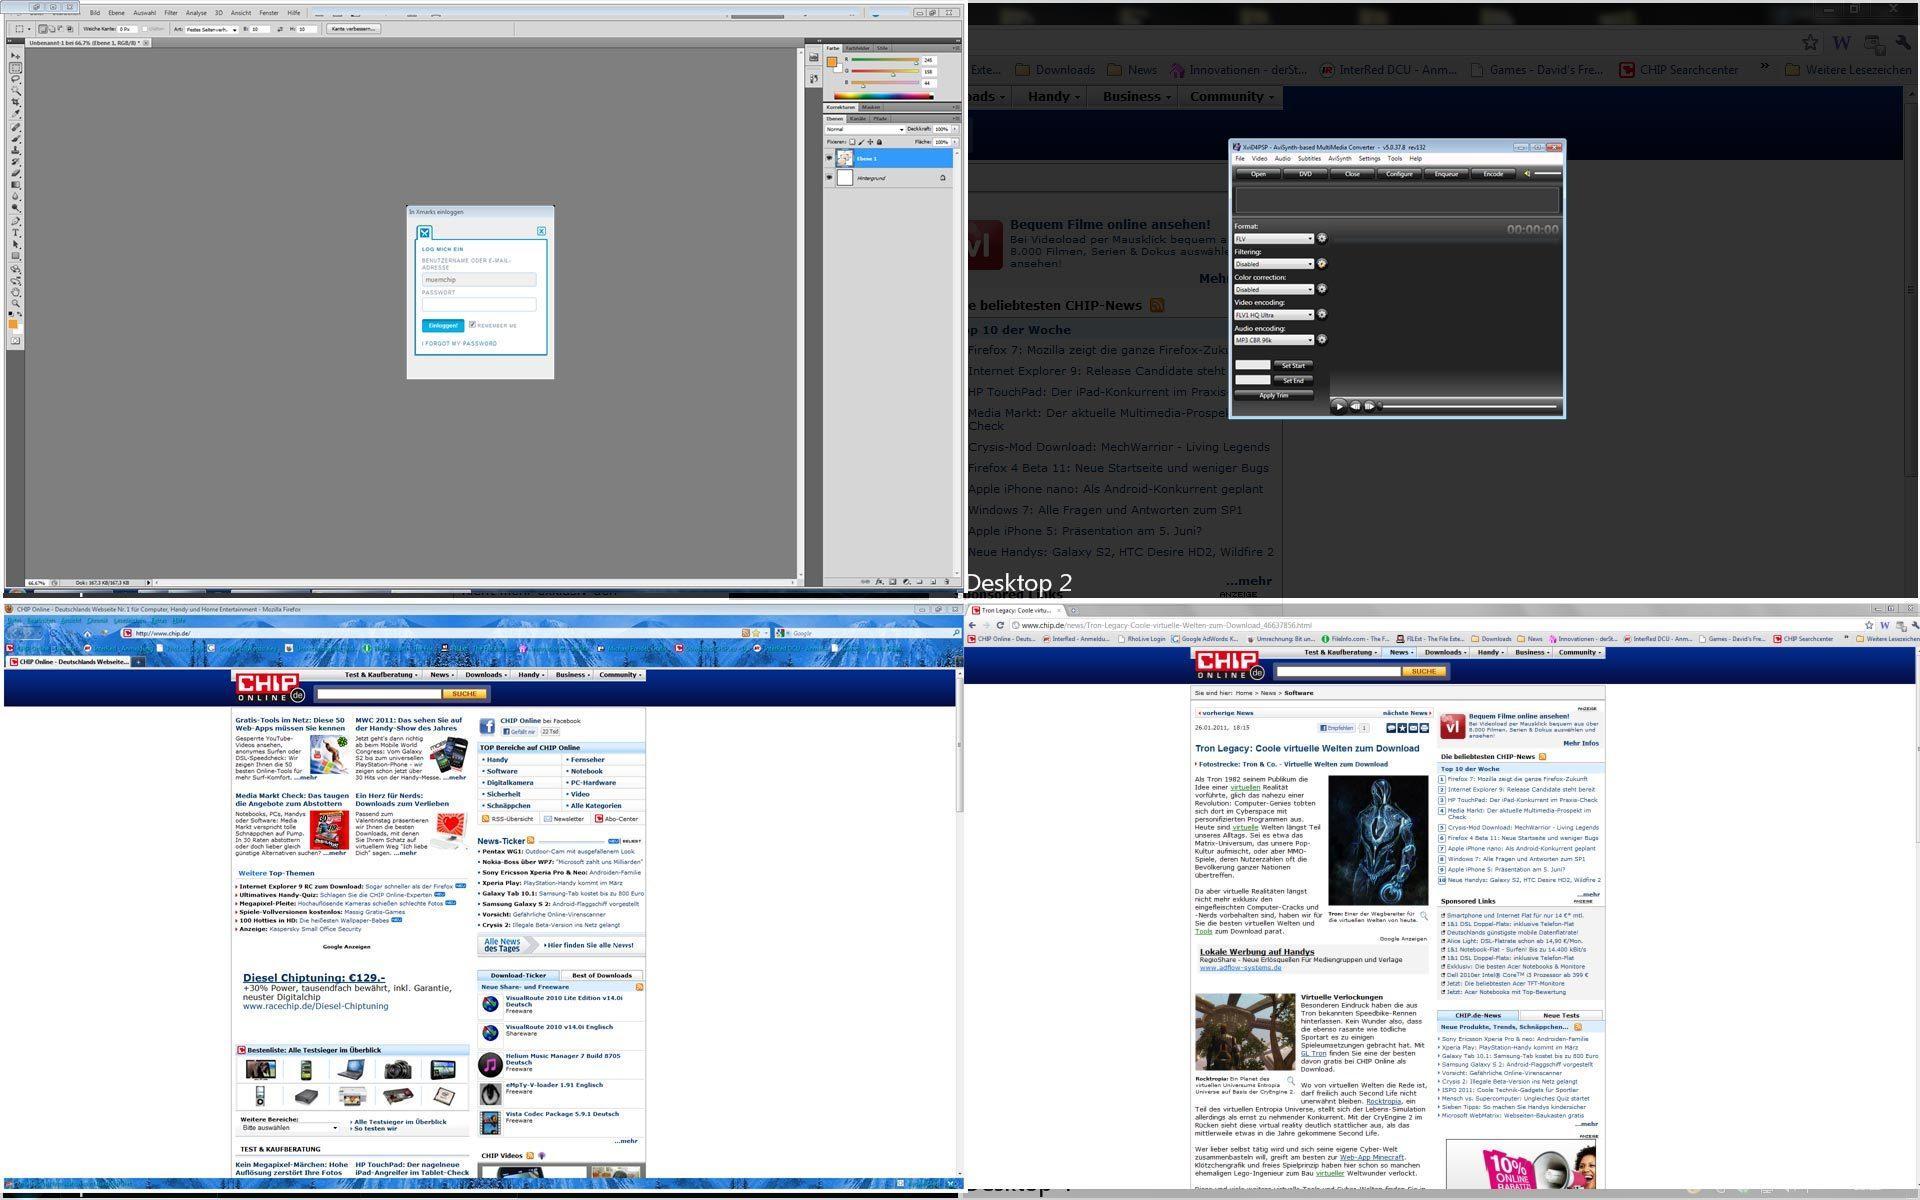Select the Clone Stamp tool in Photoshop
1920x1200 pixels.
(x=13, y=150)
